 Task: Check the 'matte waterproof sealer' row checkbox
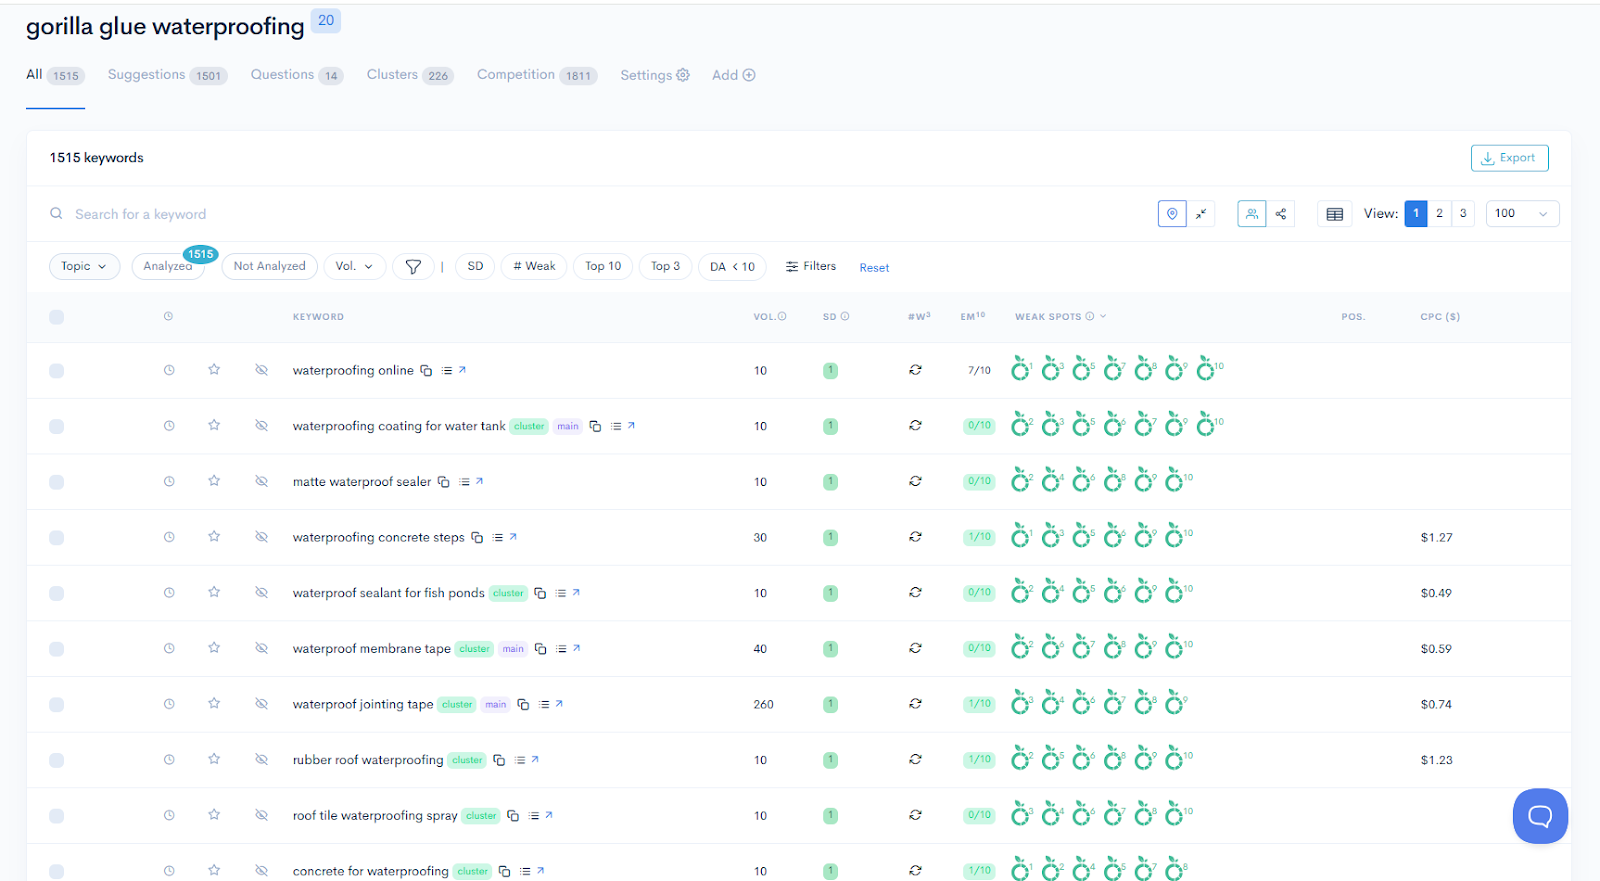tap(56, 482)
